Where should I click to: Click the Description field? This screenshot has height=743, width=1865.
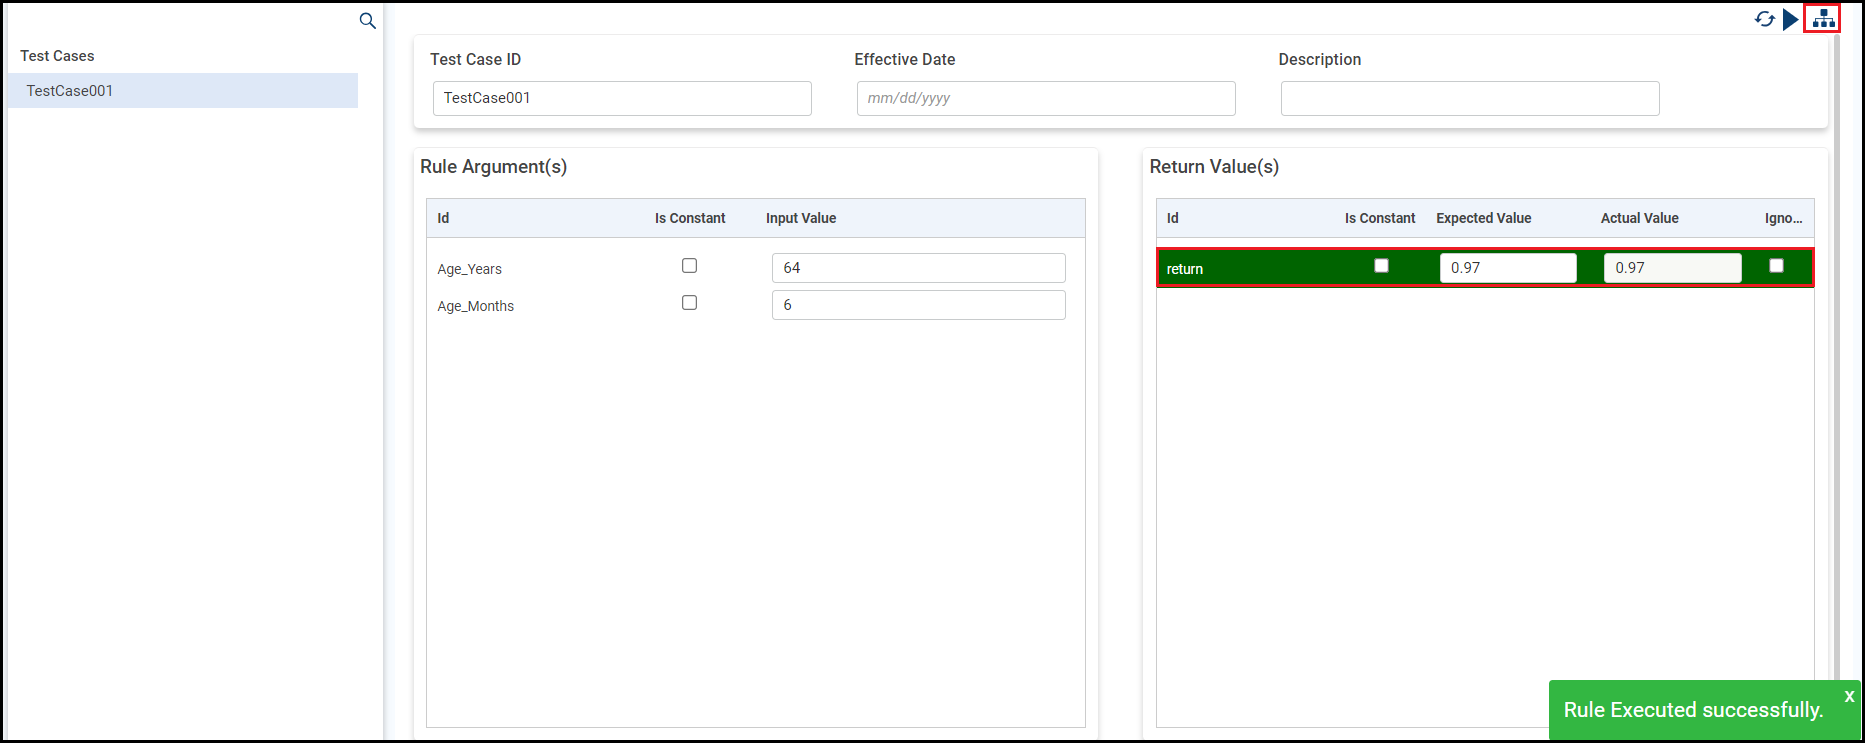[1470, 98]
